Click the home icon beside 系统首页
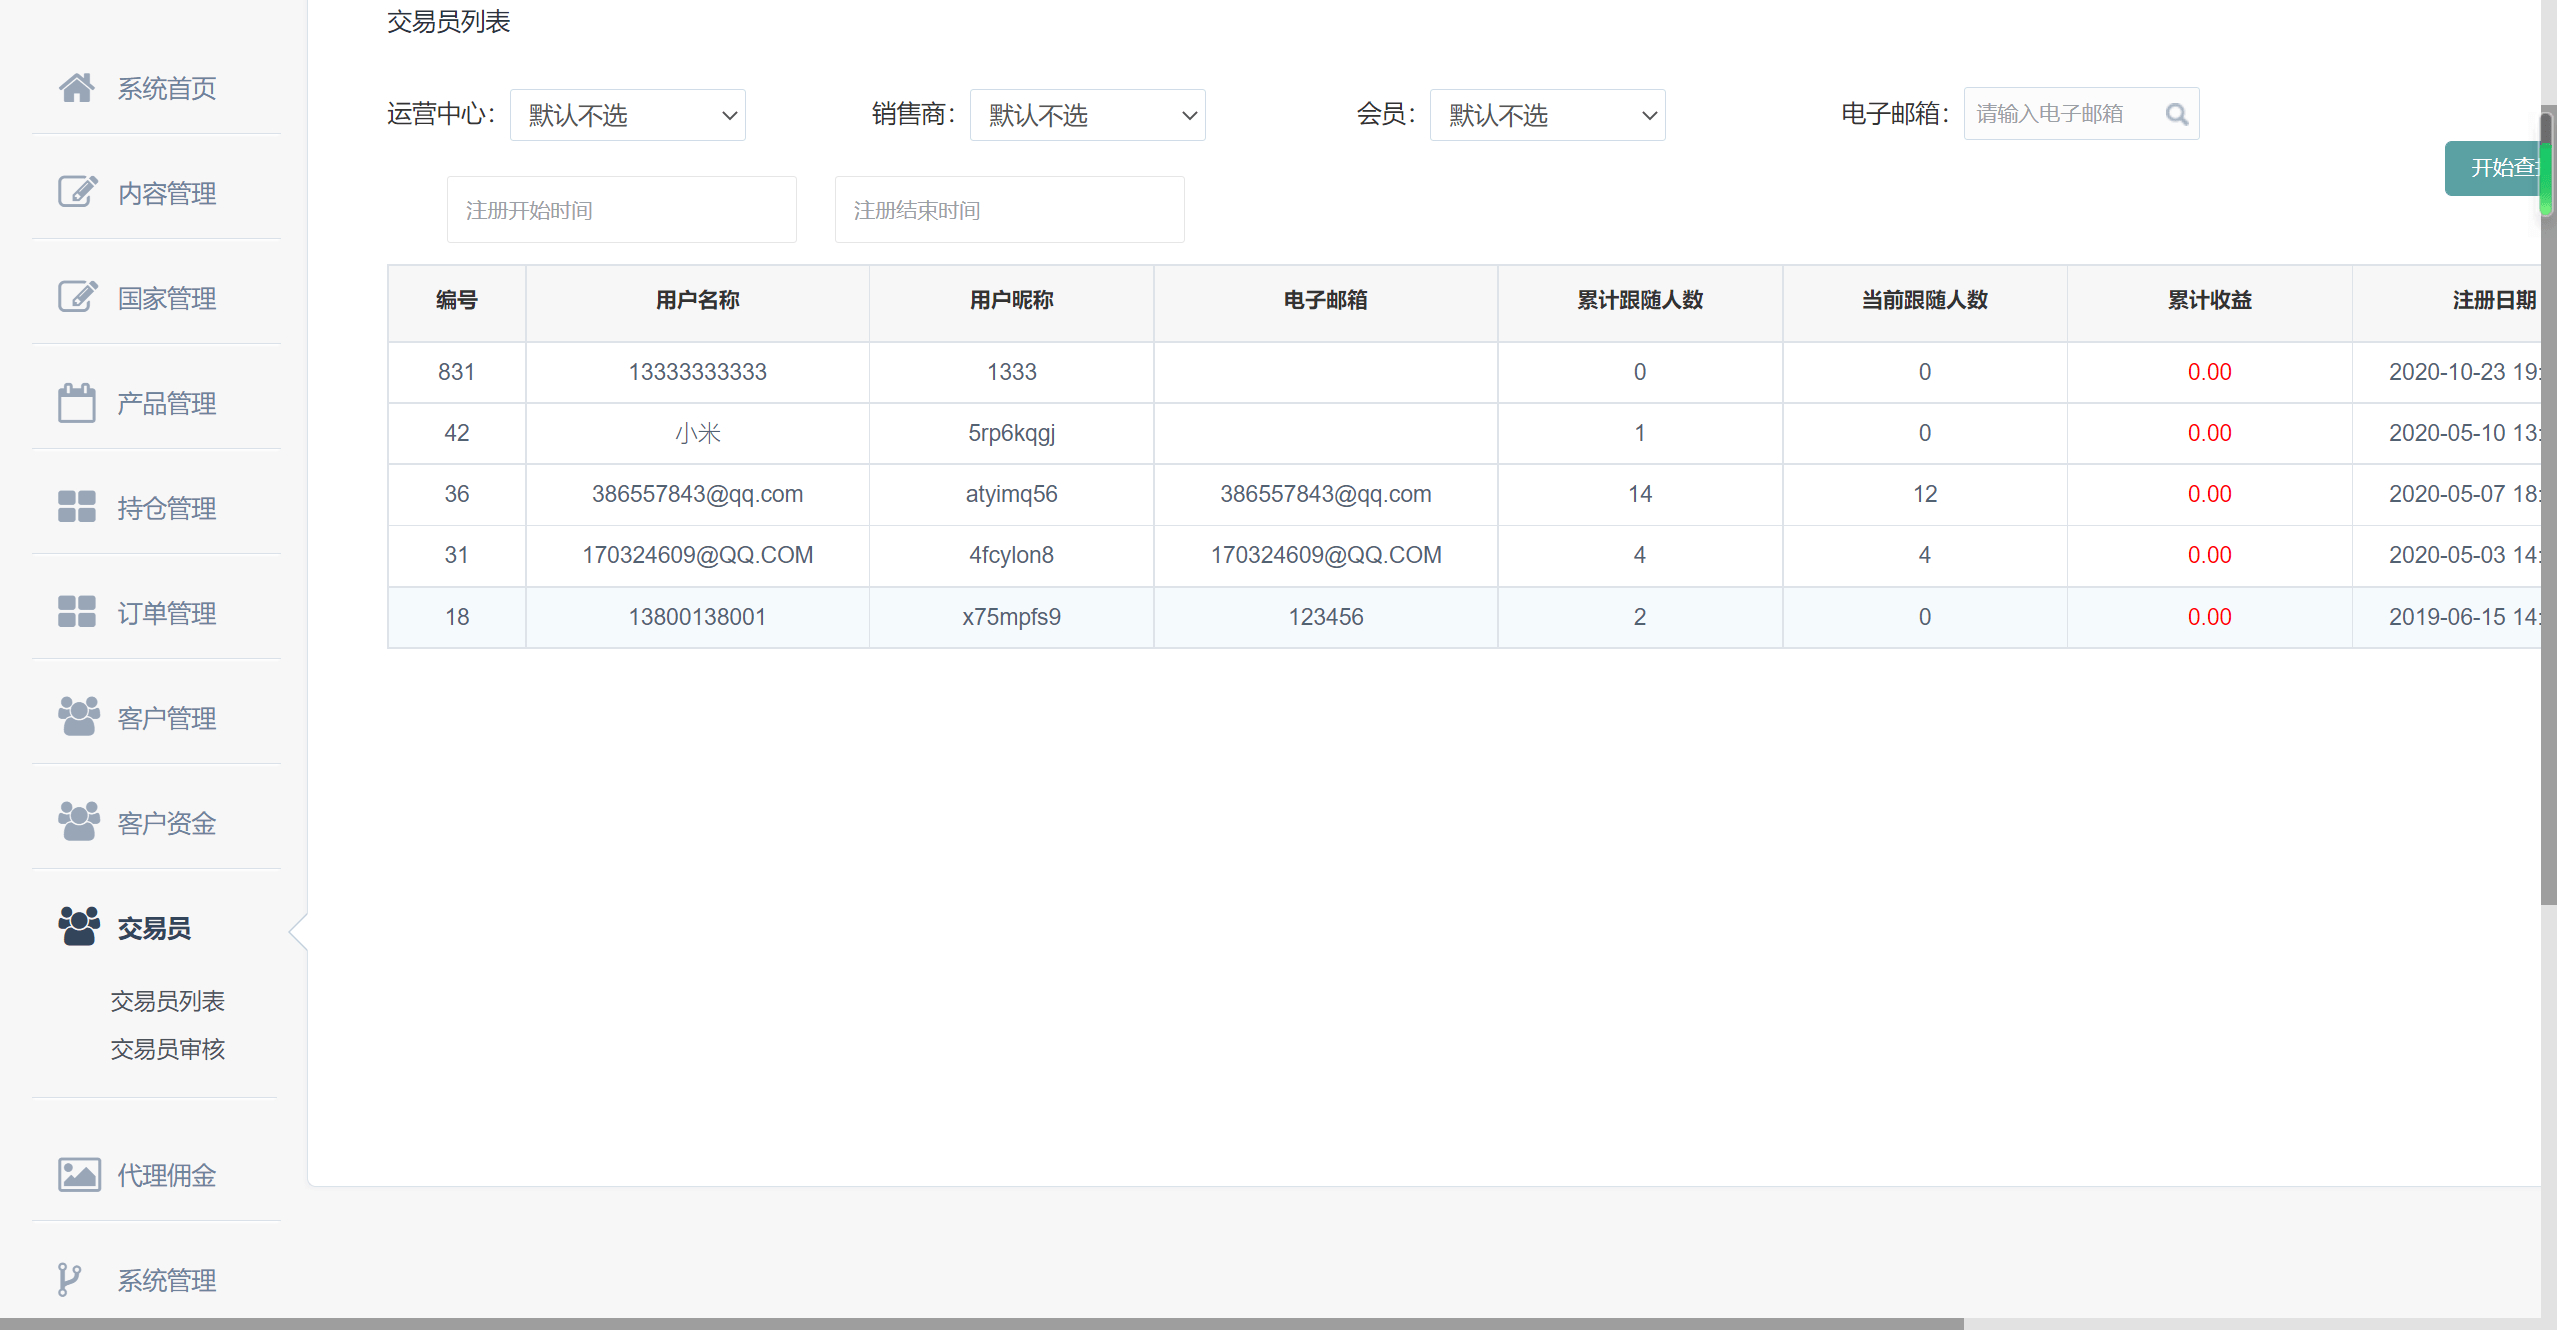 click(76, 88)
